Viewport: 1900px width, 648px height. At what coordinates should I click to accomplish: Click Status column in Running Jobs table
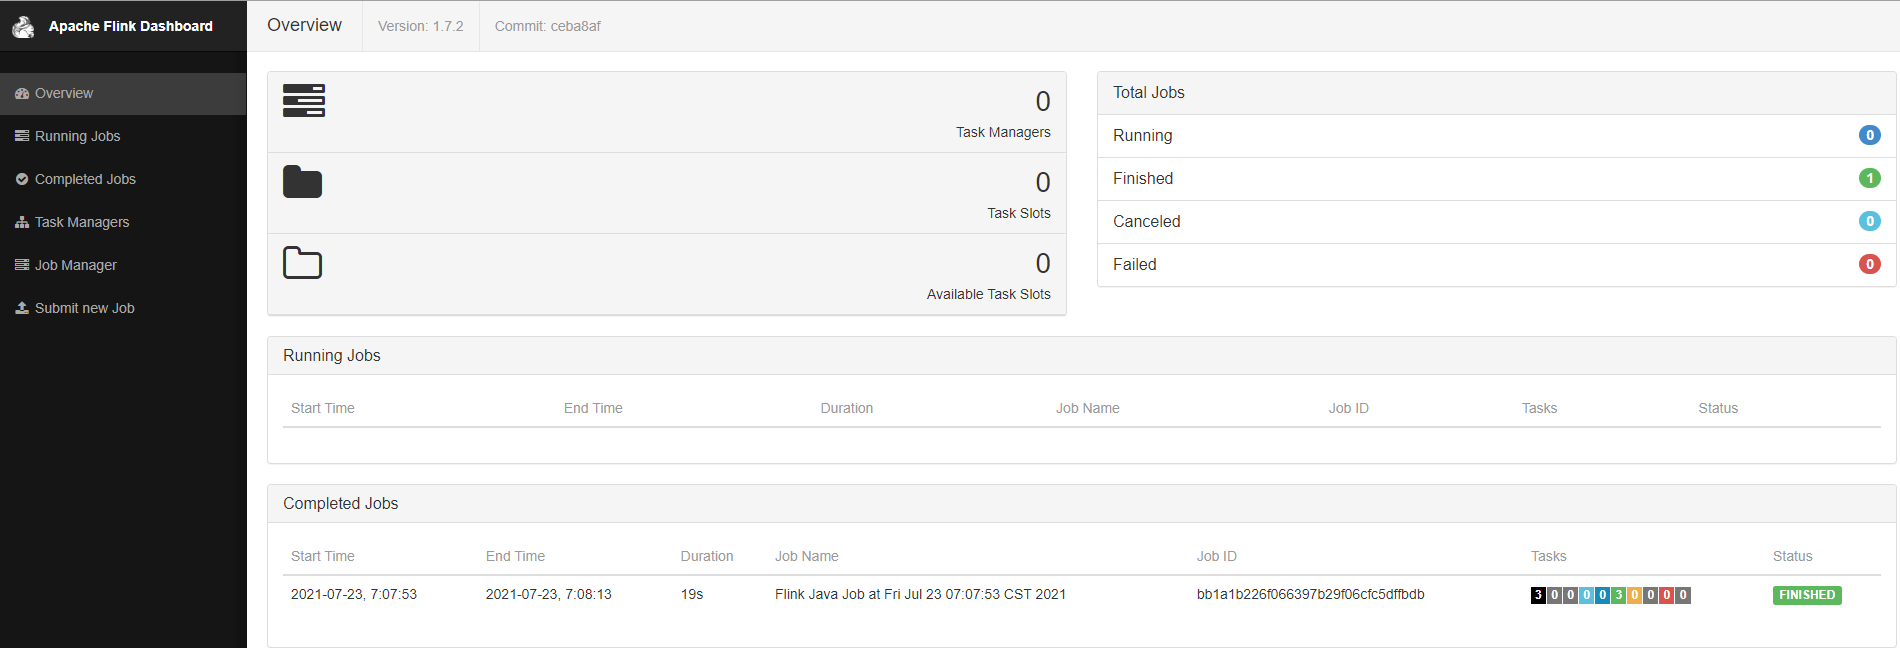coord(1718,408)
